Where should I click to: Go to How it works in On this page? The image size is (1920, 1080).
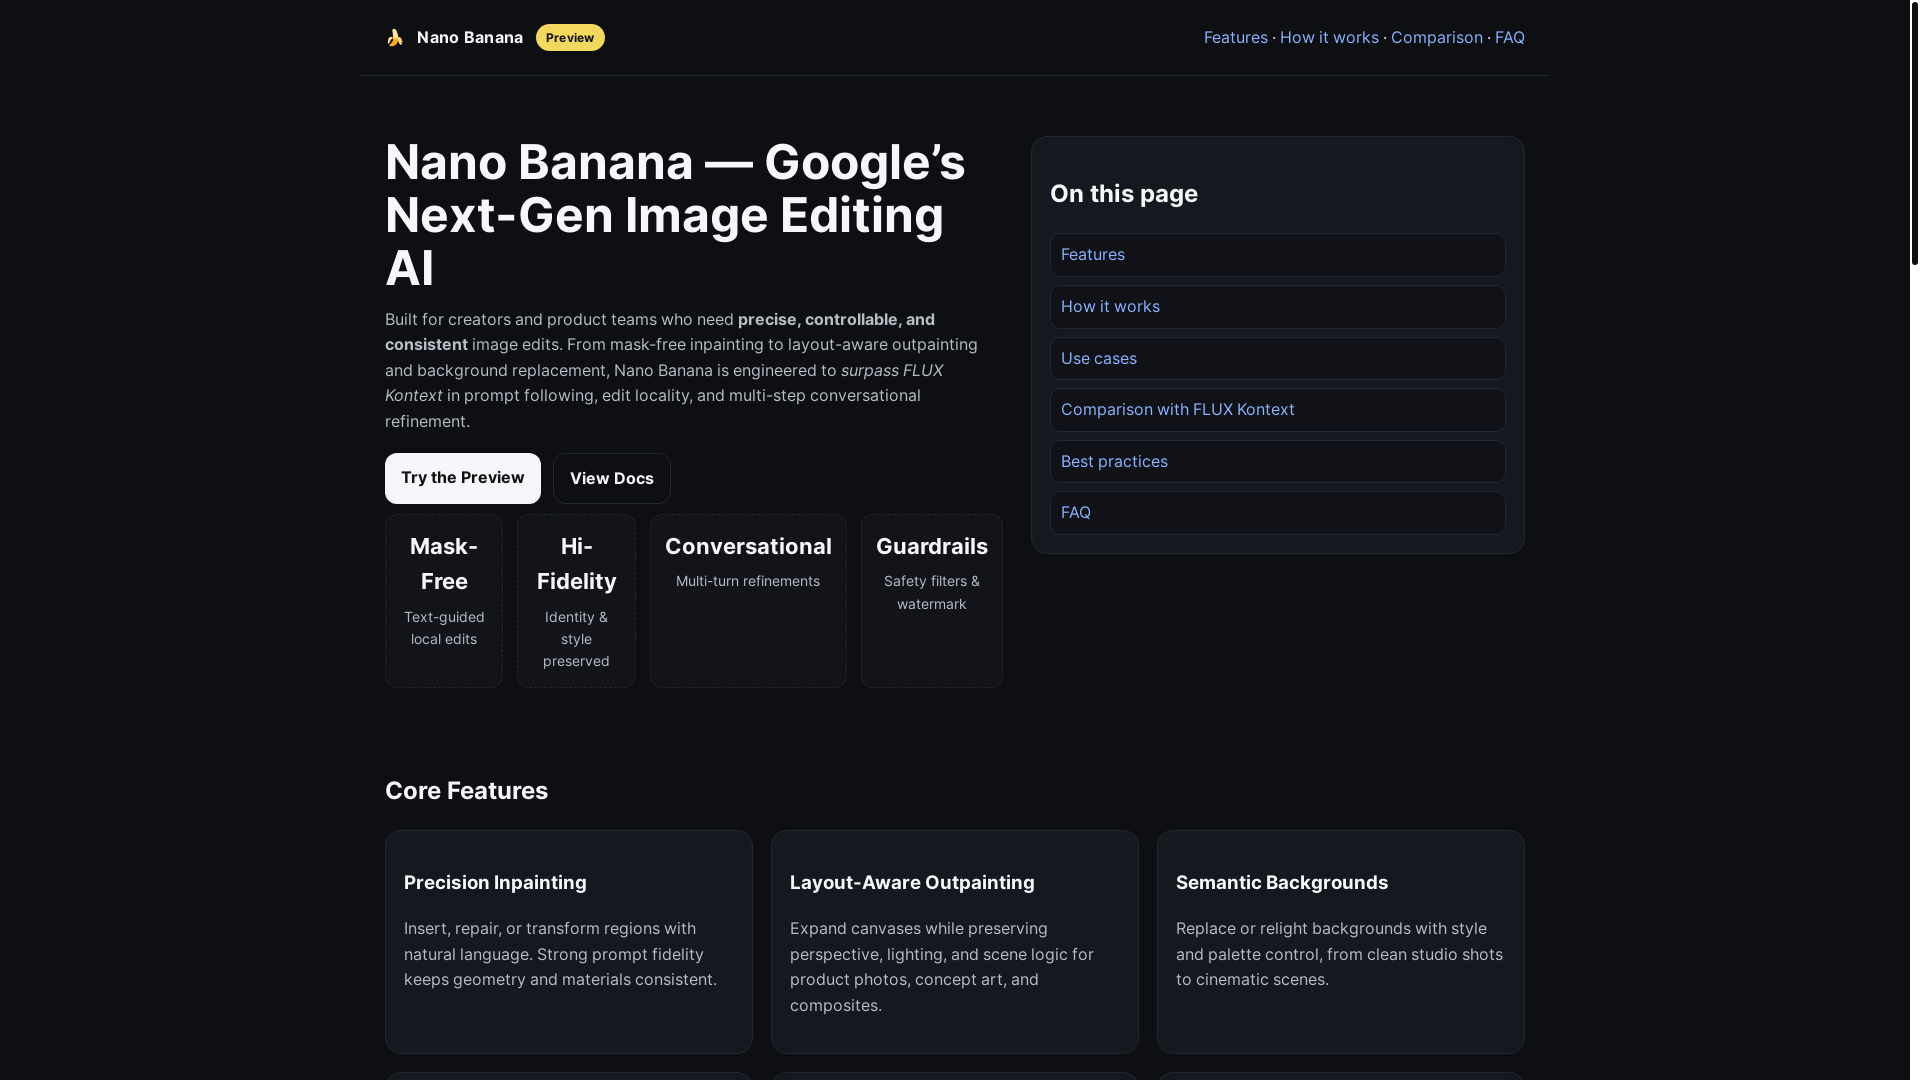pos(1277,307)
